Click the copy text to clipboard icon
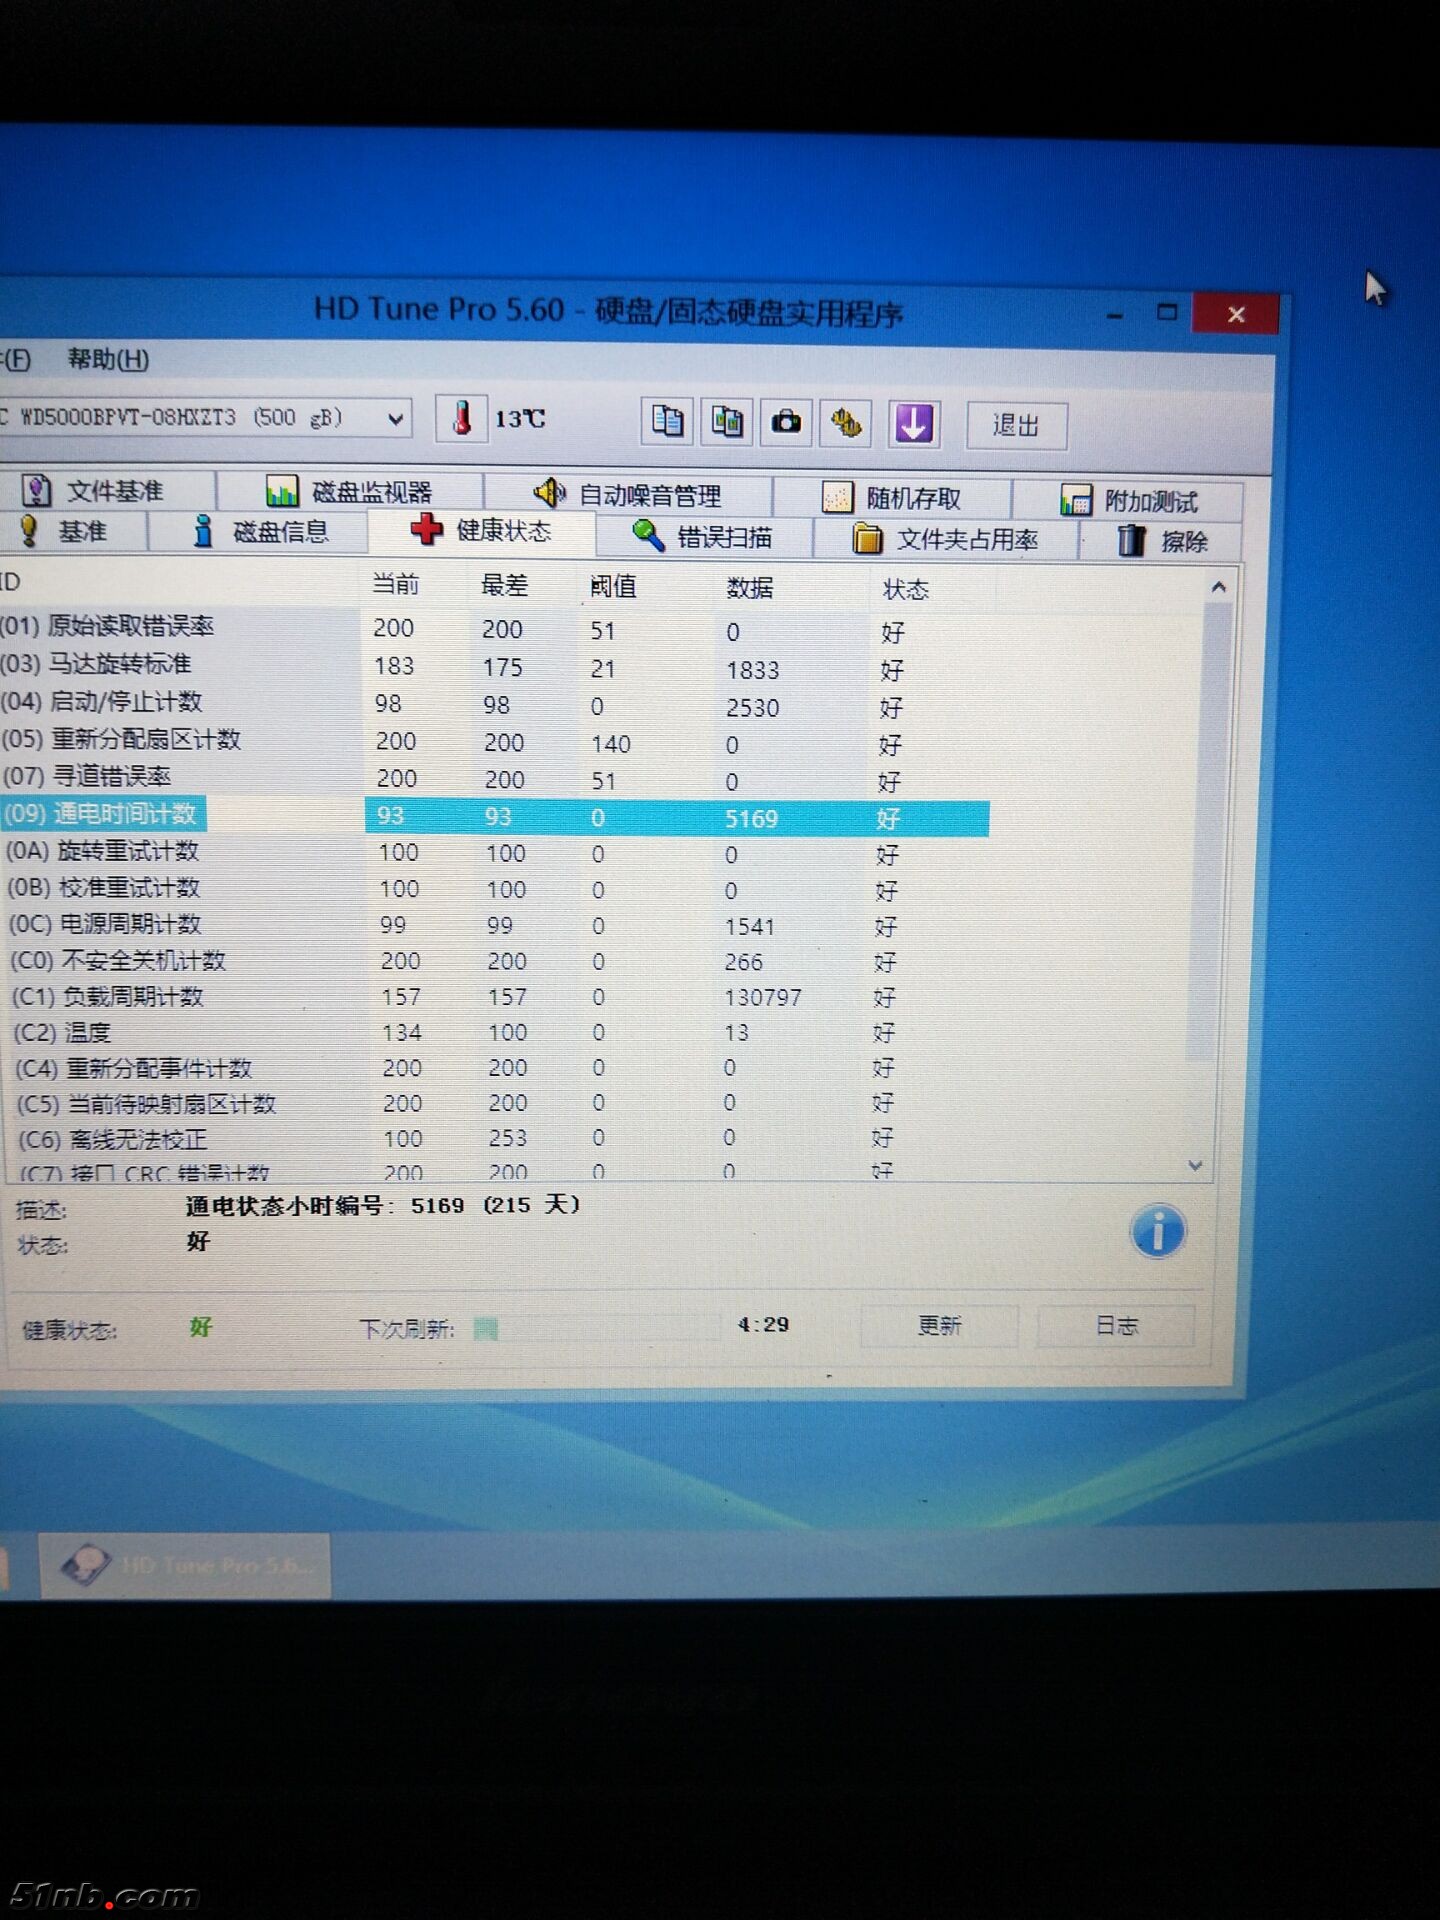This screenshot has width=1440, height=1920. pos(667,421)
